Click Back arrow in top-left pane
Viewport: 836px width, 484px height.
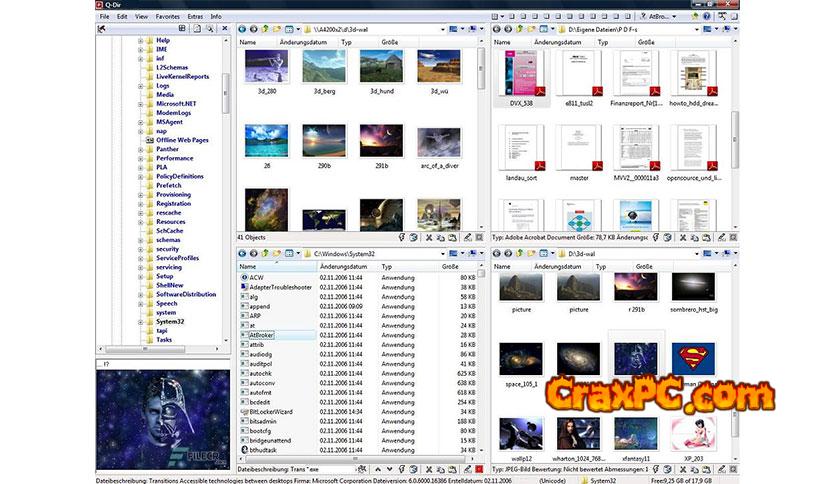coord(242,30)
